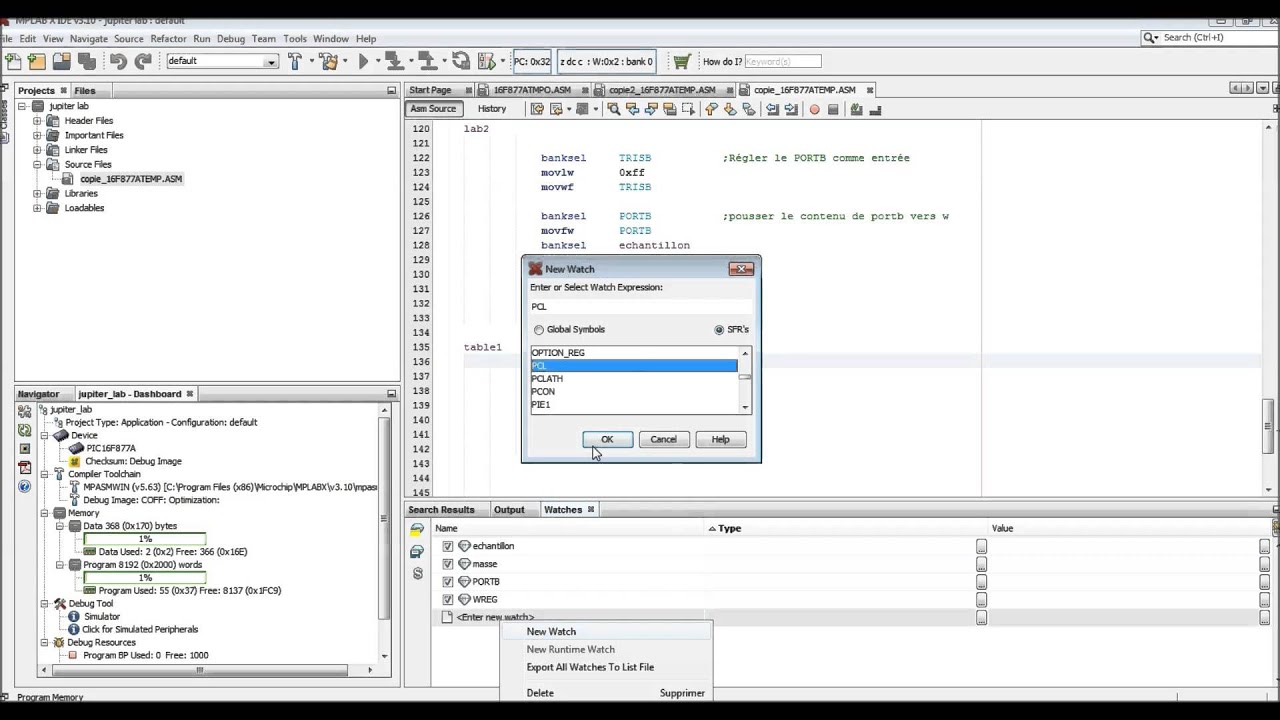Click the yellow new watch icon in Watches panel
Viewport: 1280px width, 720px height.
(x=417, y=529)
